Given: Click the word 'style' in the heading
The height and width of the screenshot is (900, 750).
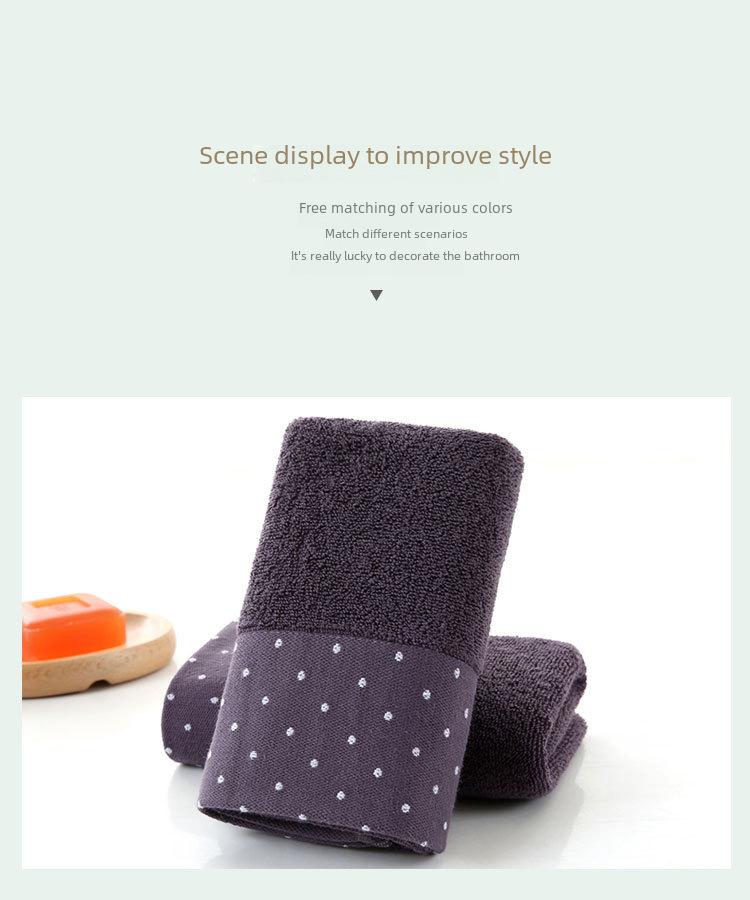Looking at the screenshot, I should coord(524,156).
